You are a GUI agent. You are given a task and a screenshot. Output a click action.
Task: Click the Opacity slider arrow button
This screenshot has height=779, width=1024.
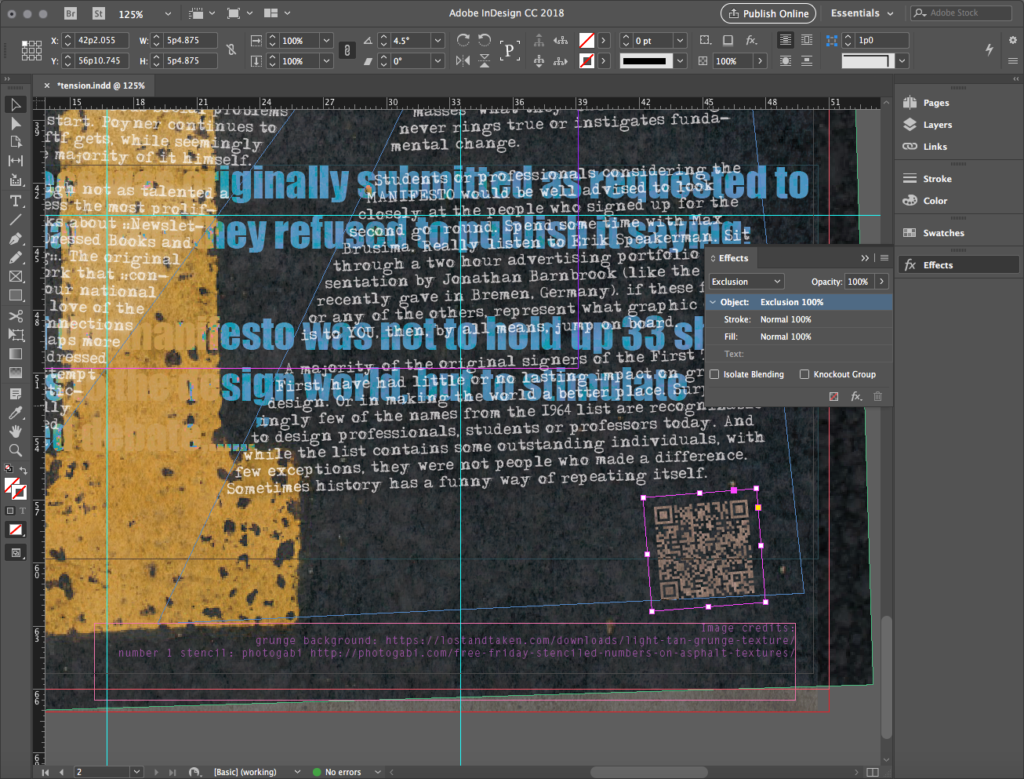[x=882, y=282]
